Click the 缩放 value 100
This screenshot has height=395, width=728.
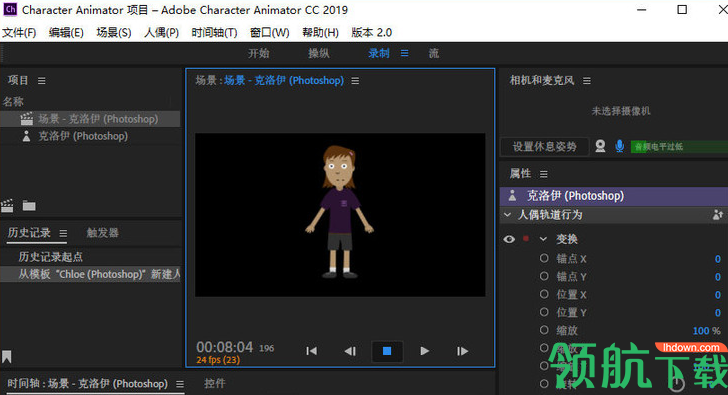tap(701, 331)
